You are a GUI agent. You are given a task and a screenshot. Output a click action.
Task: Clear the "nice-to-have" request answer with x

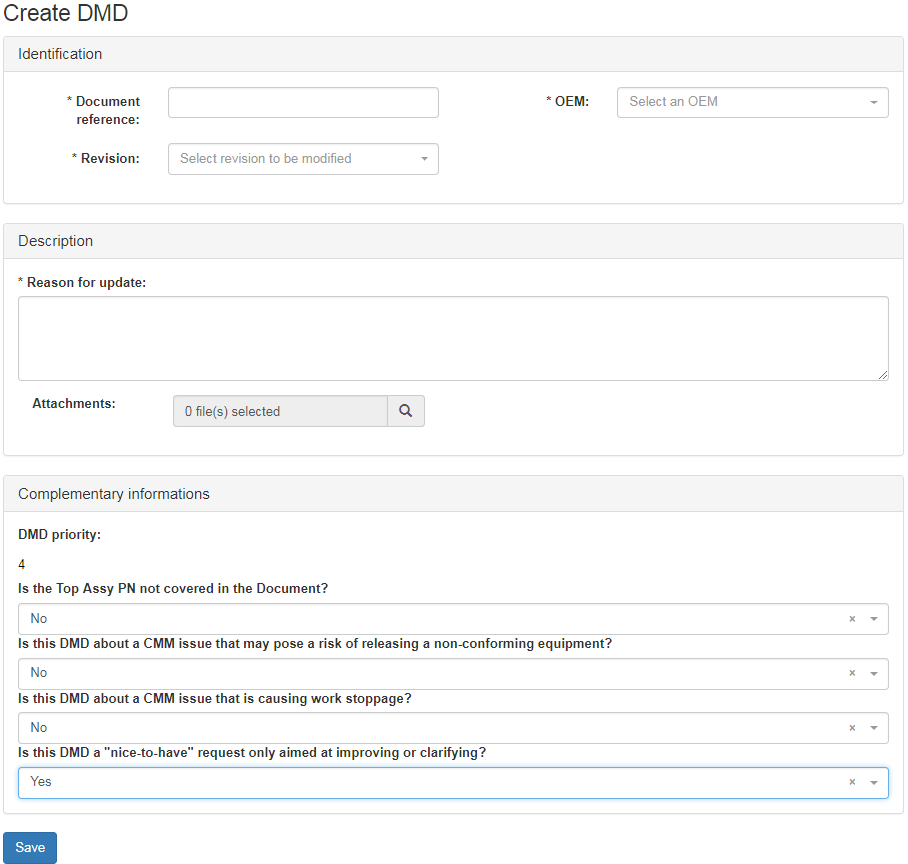coord(852,782)
